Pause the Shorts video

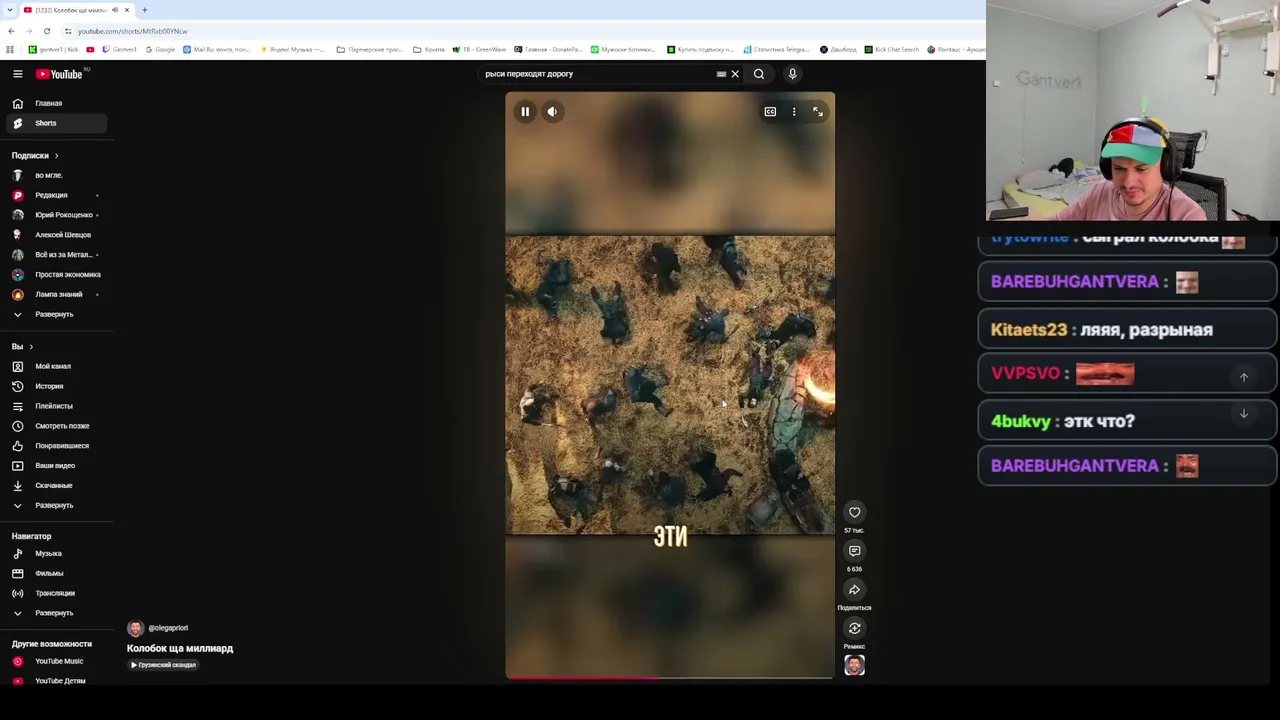pos(525,112)
